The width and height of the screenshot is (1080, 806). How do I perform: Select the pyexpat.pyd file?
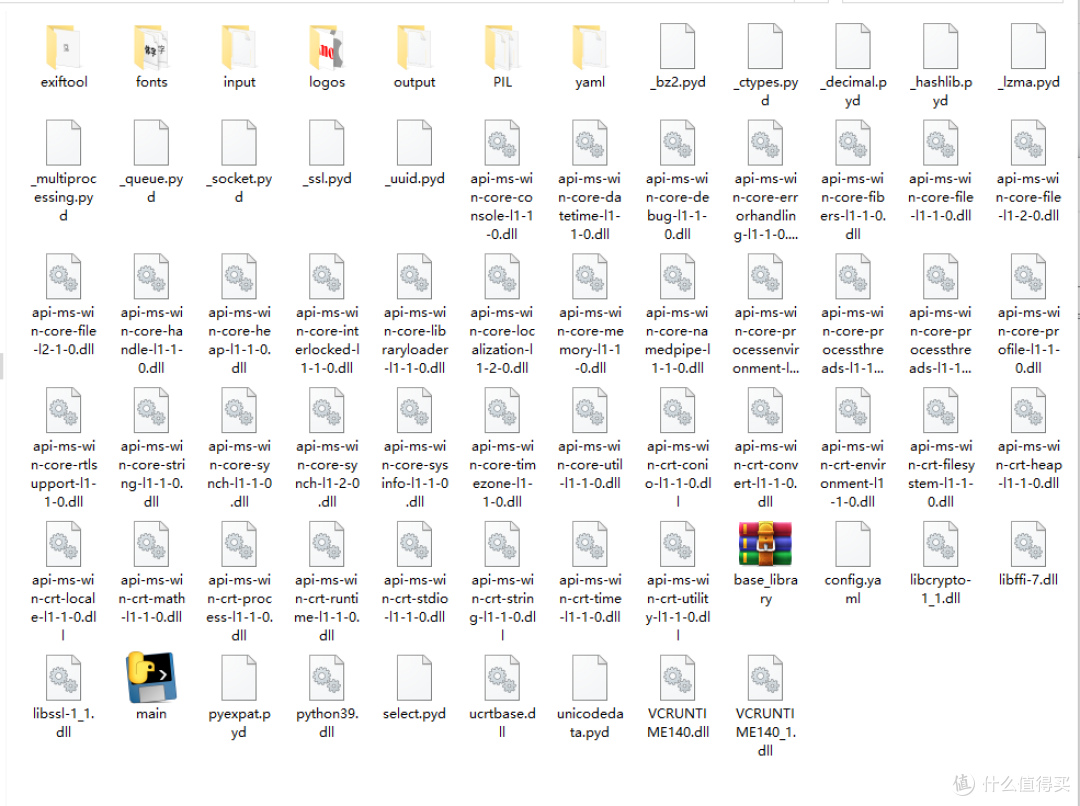coord(240,678)
